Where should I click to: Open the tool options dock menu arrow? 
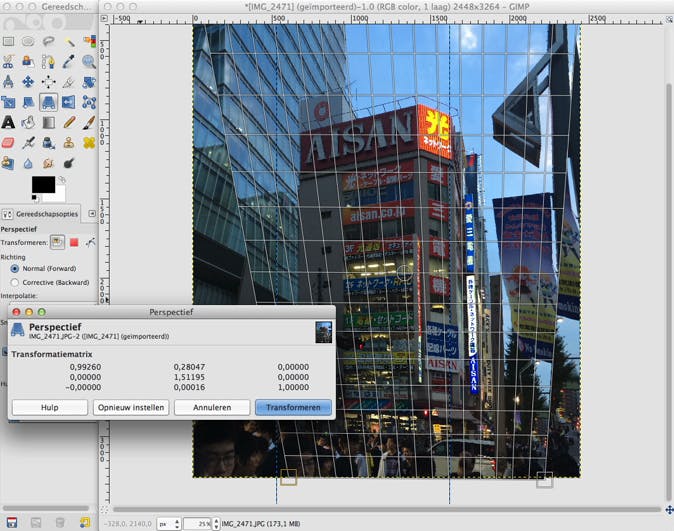click(92, 213)
